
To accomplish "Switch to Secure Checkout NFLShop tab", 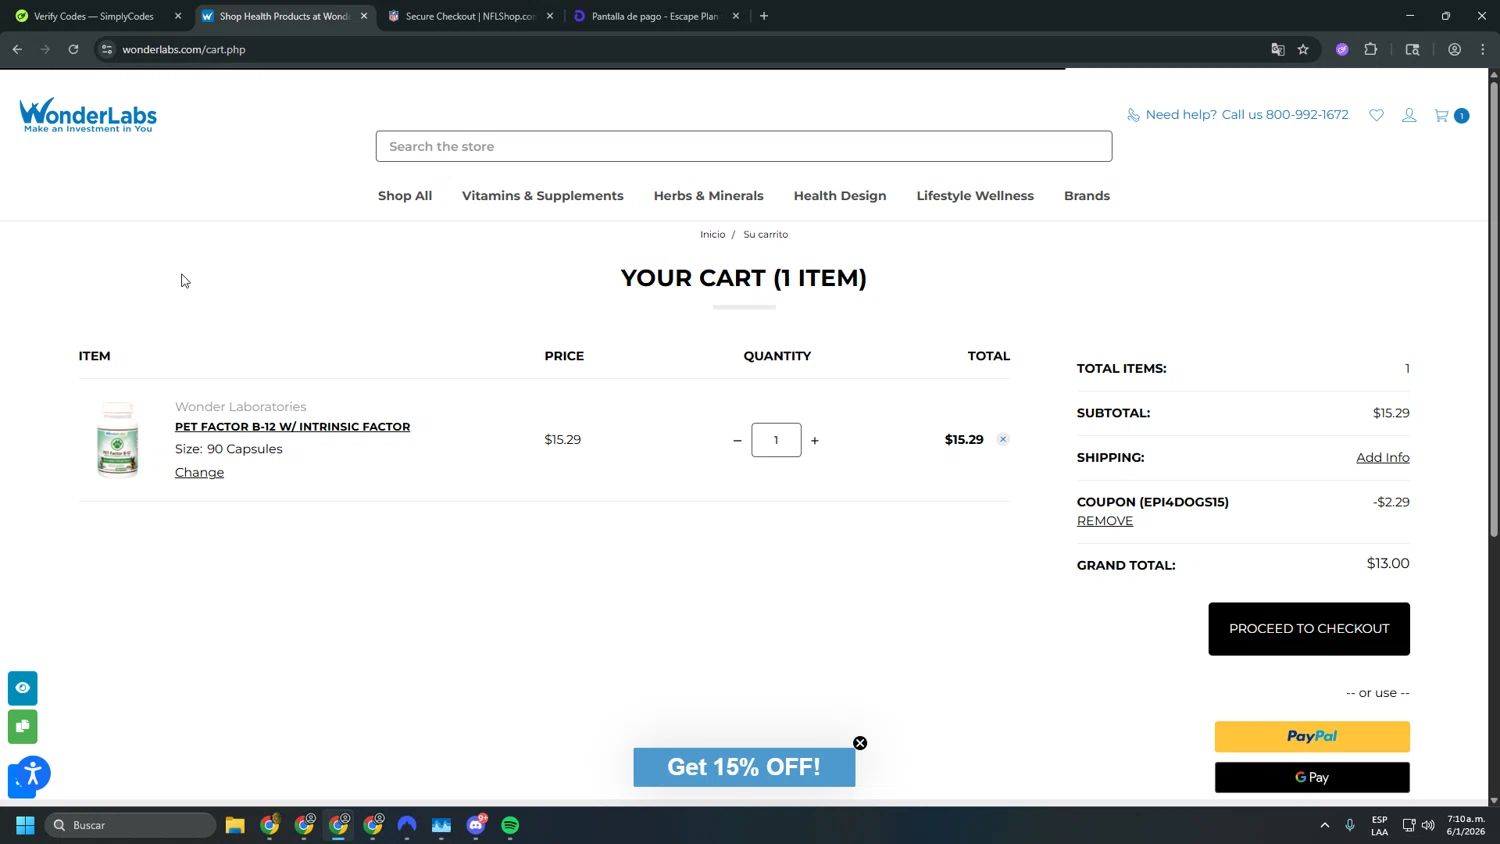I will (x=470, y=16).
